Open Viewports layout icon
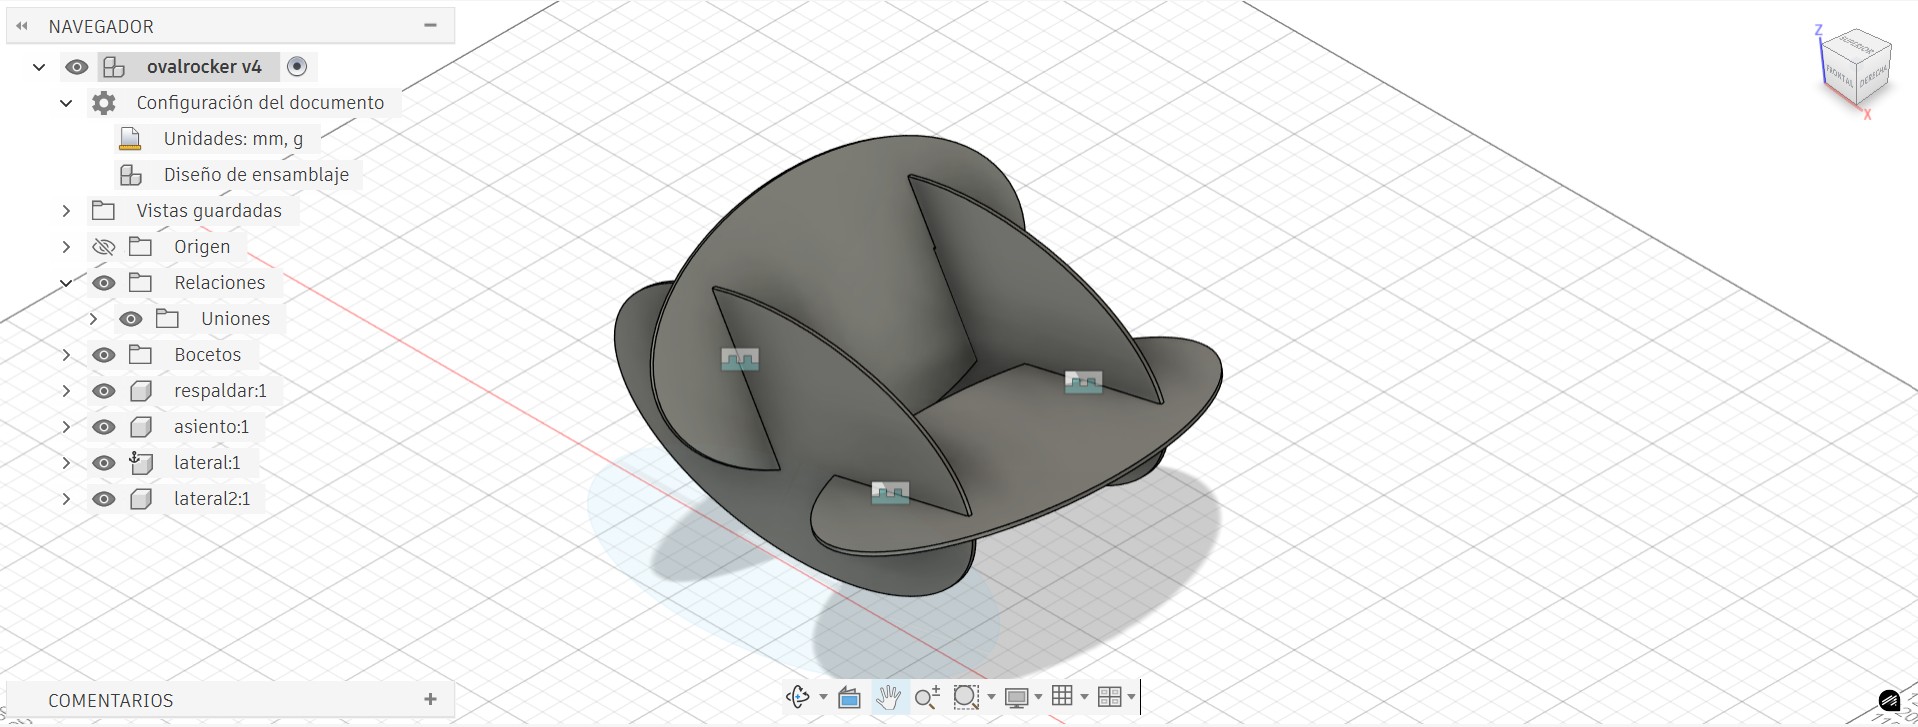The height and width of the screenshot is (727, 1918). (1109, 697)
